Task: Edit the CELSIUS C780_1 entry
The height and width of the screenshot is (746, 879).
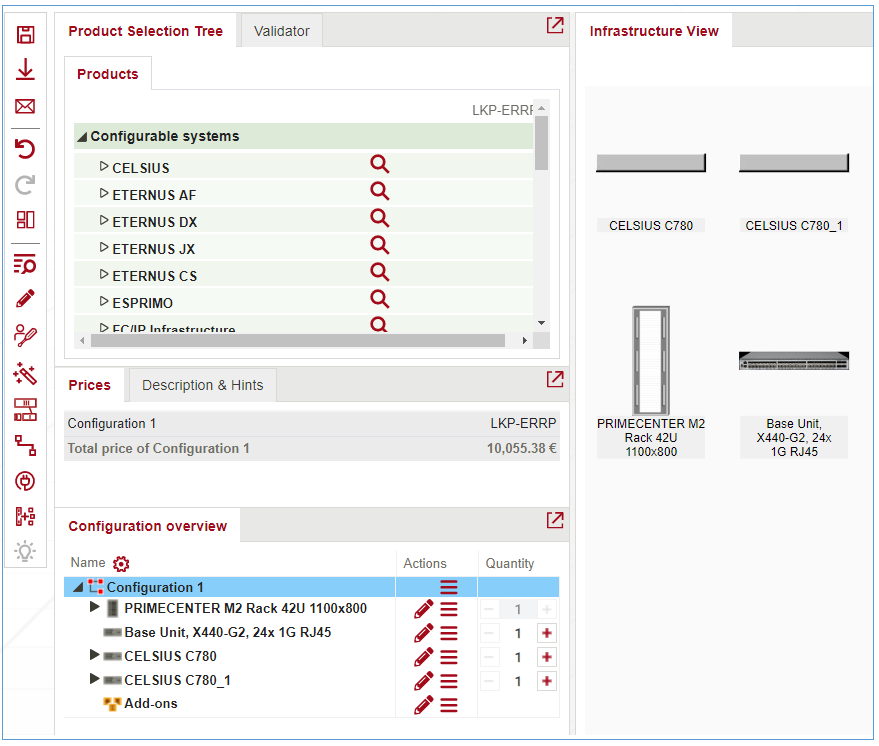Action: click(x=423, y=680)
